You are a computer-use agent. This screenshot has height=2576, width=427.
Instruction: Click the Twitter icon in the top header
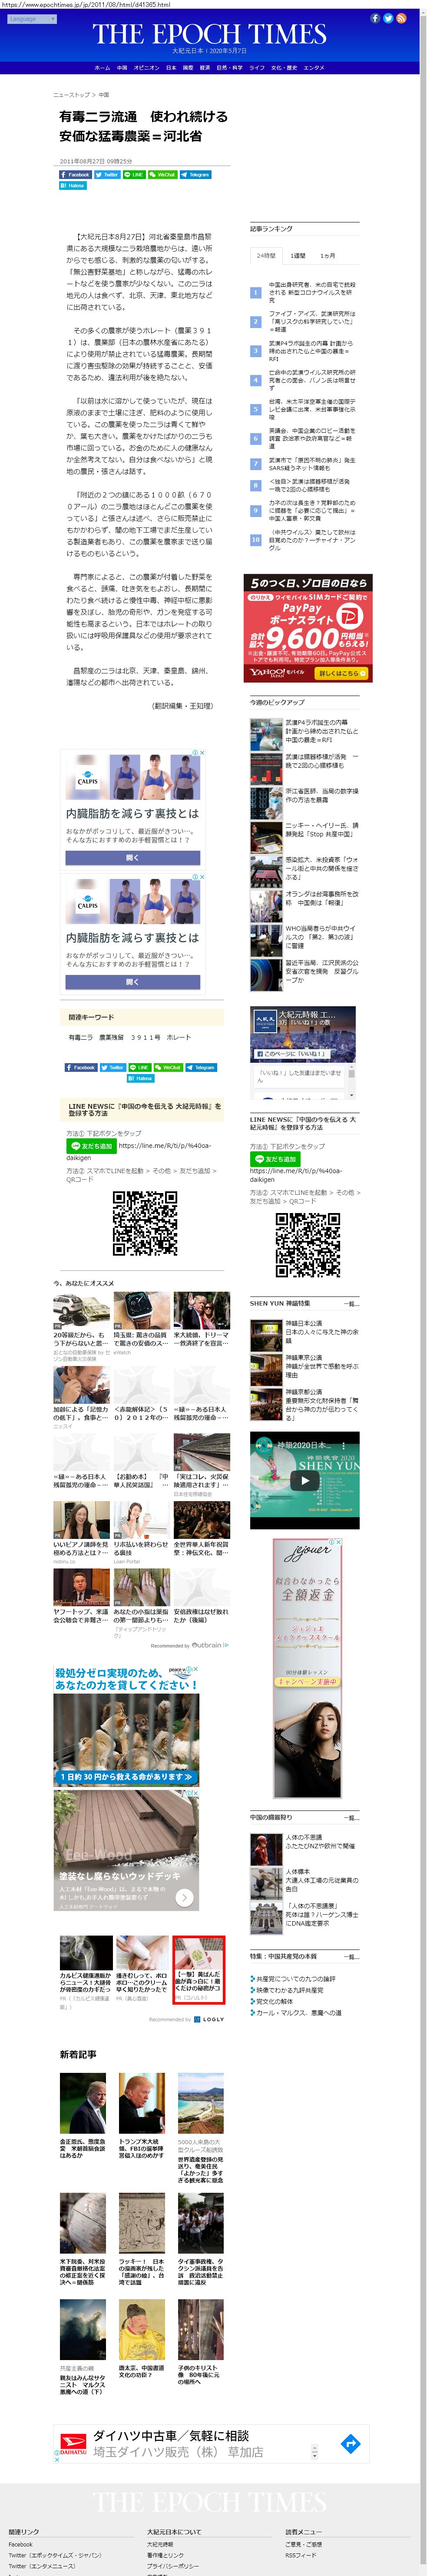(x=388, y=18)
